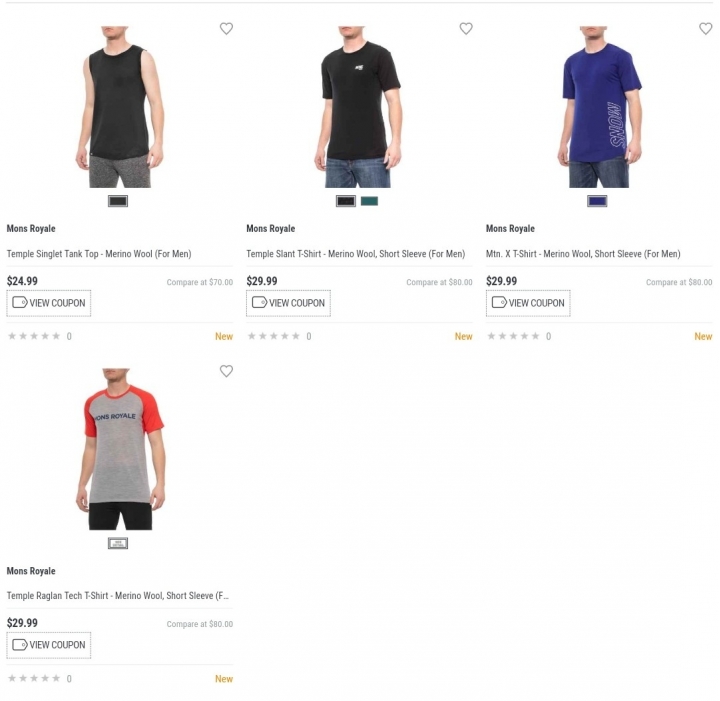This screenshot has width=720, height=701.
Task: Tap the heart on Temple Raglan Tech T-Shirt
Action: [x=226, y=370]
